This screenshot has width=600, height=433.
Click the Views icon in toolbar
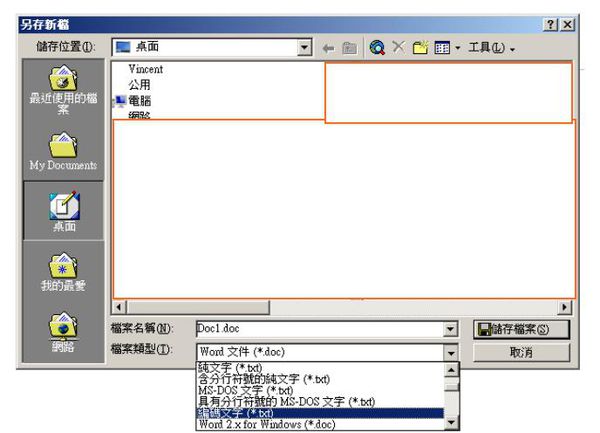(442, 48)
